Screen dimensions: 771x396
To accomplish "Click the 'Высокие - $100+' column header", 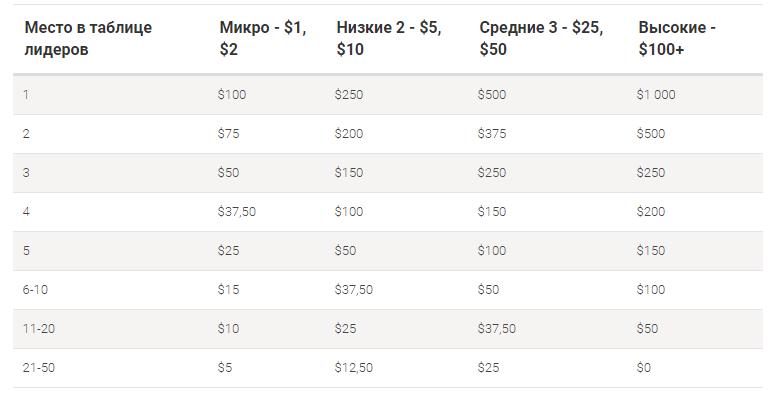I will coord(677,38).
